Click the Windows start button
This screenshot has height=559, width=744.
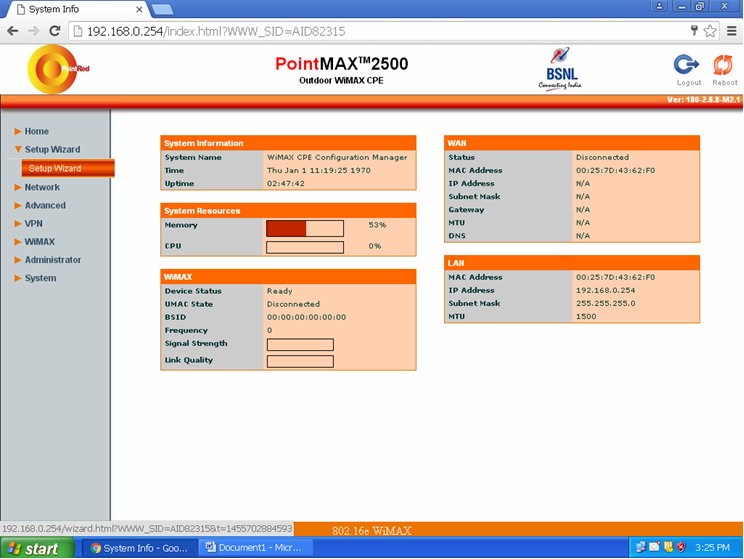click(37, 549)
